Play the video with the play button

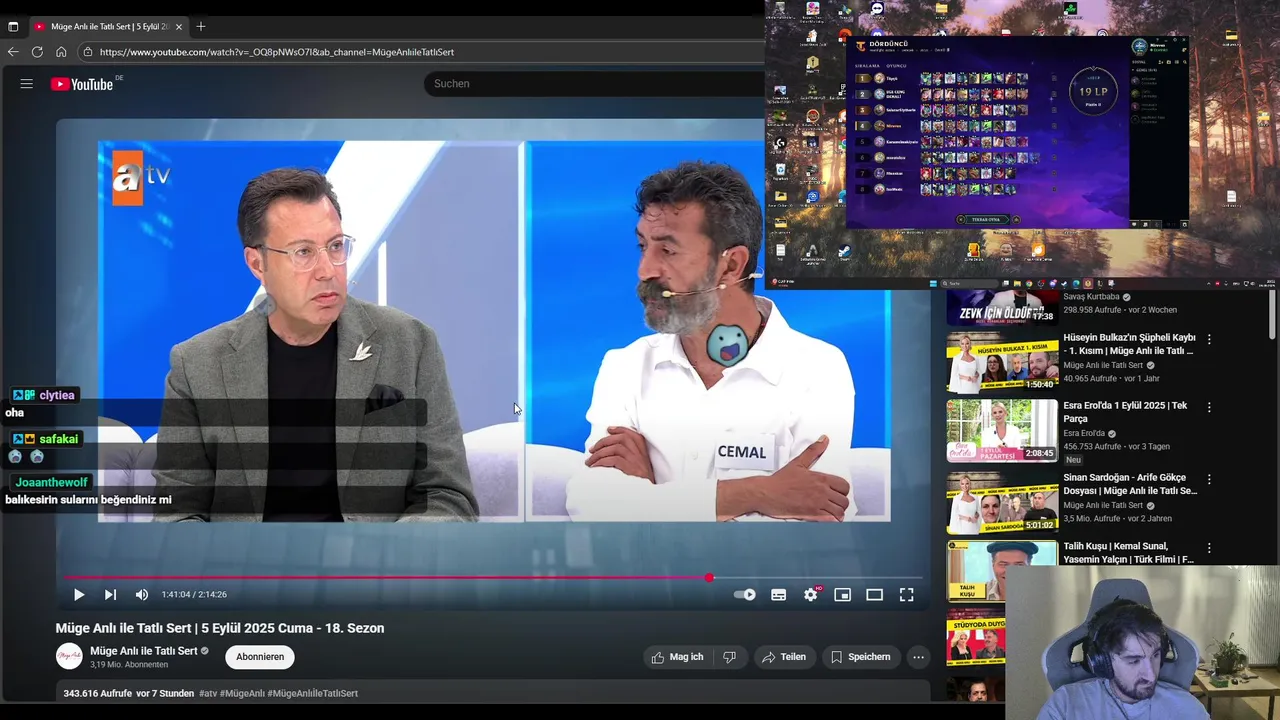point(78,594)
